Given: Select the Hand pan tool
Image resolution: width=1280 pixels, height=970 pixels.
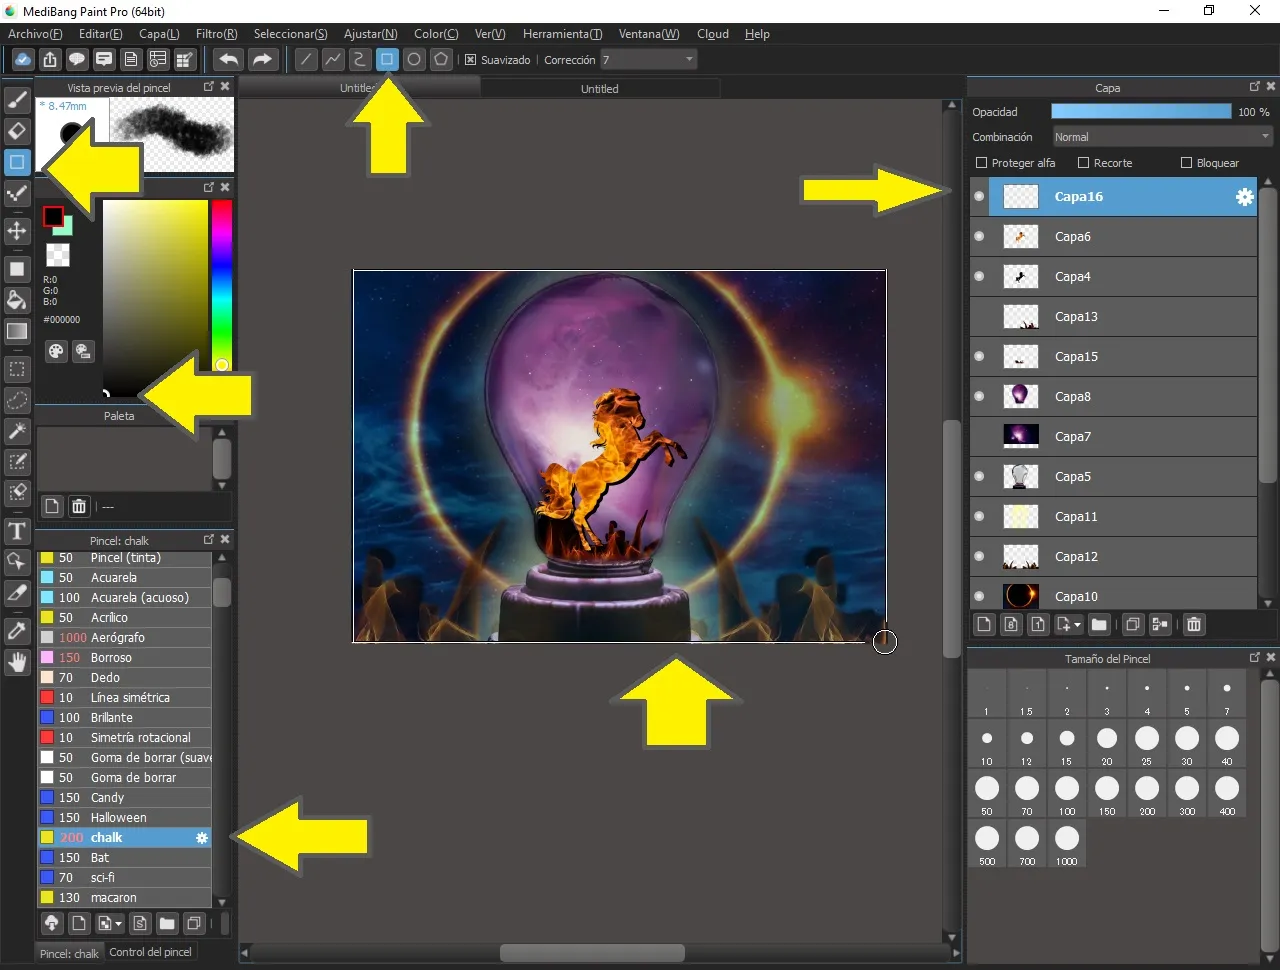Looking at the screenshot, I should pos(17,662).
